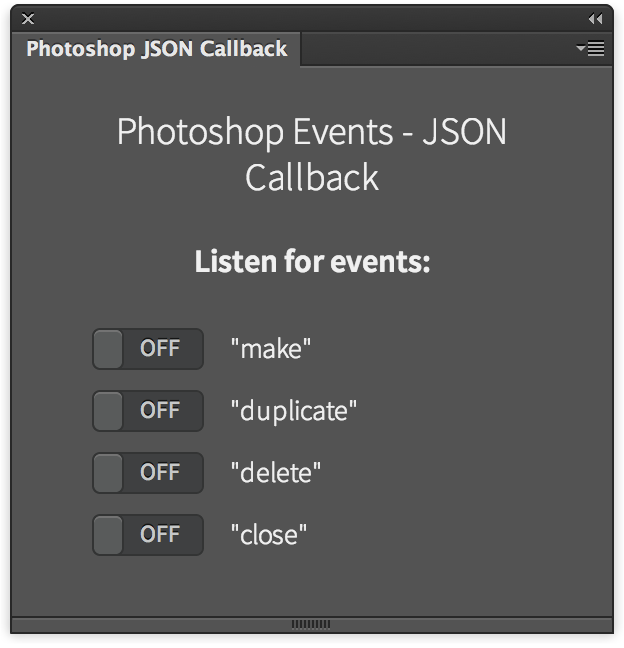Image resolution: width=624 pixels, height=648 pixels.
Task: Collapse panel with double-arrow icon
Action: tap(595, 19)
